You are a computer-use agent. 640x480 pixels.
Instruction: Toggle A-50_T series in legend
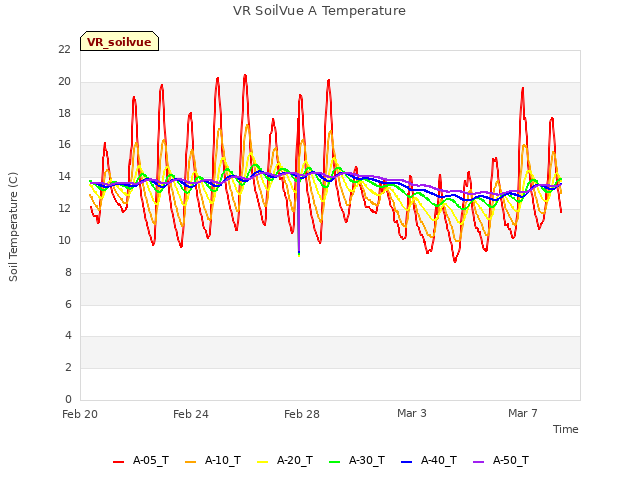(501, 460)
